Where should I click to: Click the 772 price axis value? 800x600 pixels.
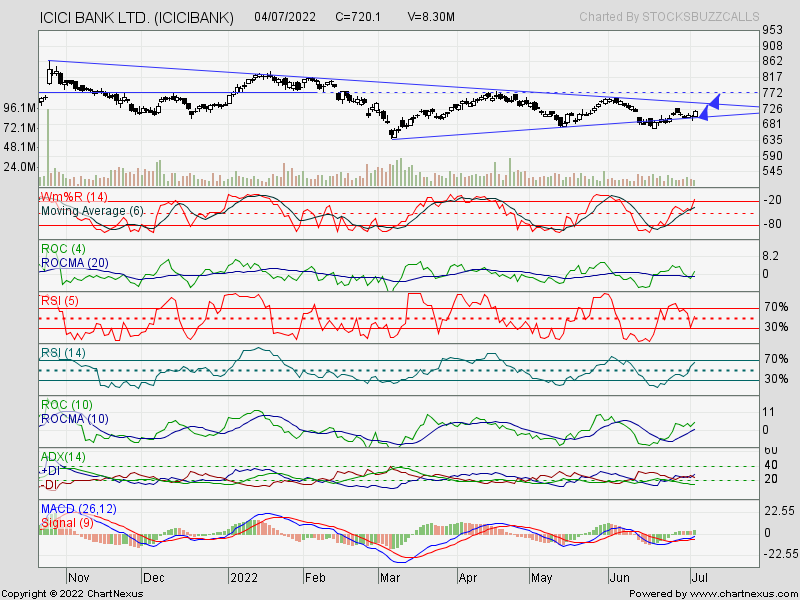(x=772, y=93)
